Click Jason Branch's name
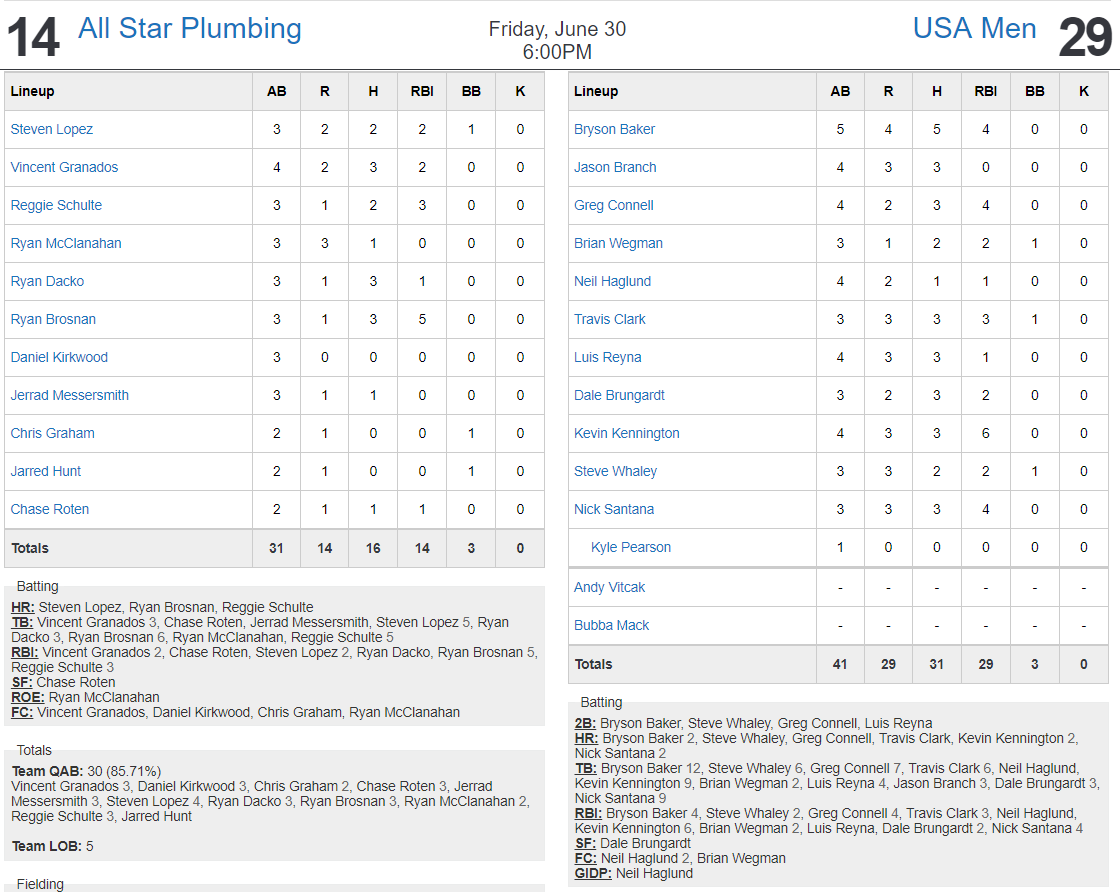The image size is (1120, 892). point(615,167)
